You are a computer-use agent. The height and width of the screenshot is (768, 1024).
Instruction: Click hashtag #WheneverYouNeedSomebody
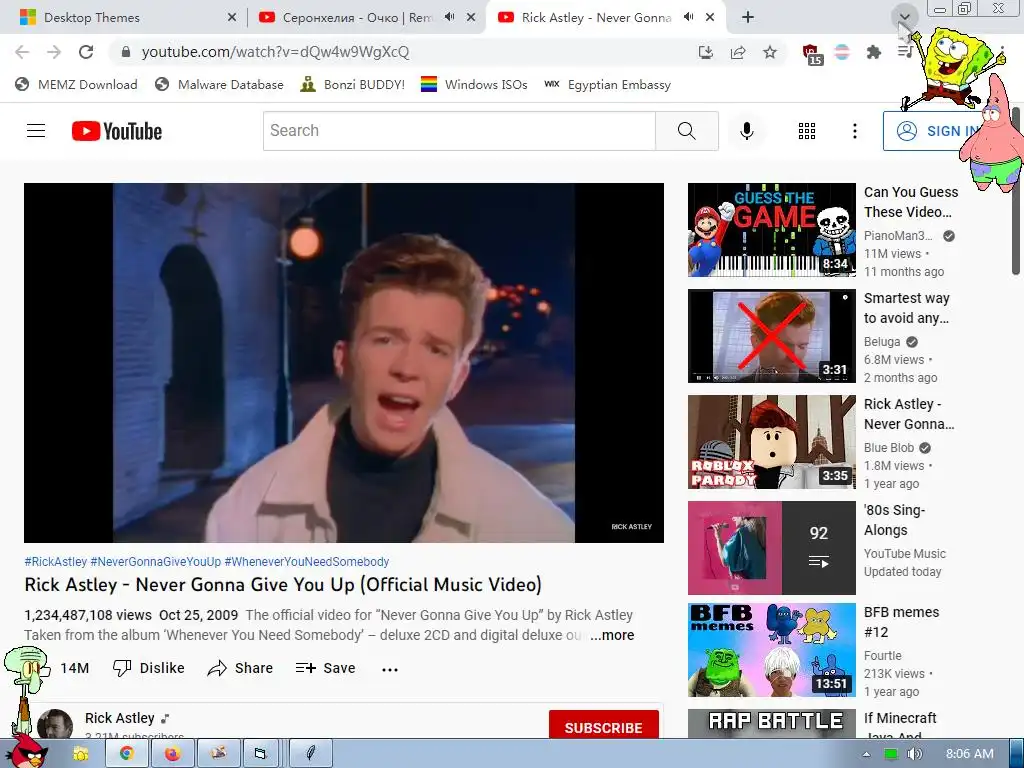307,562
